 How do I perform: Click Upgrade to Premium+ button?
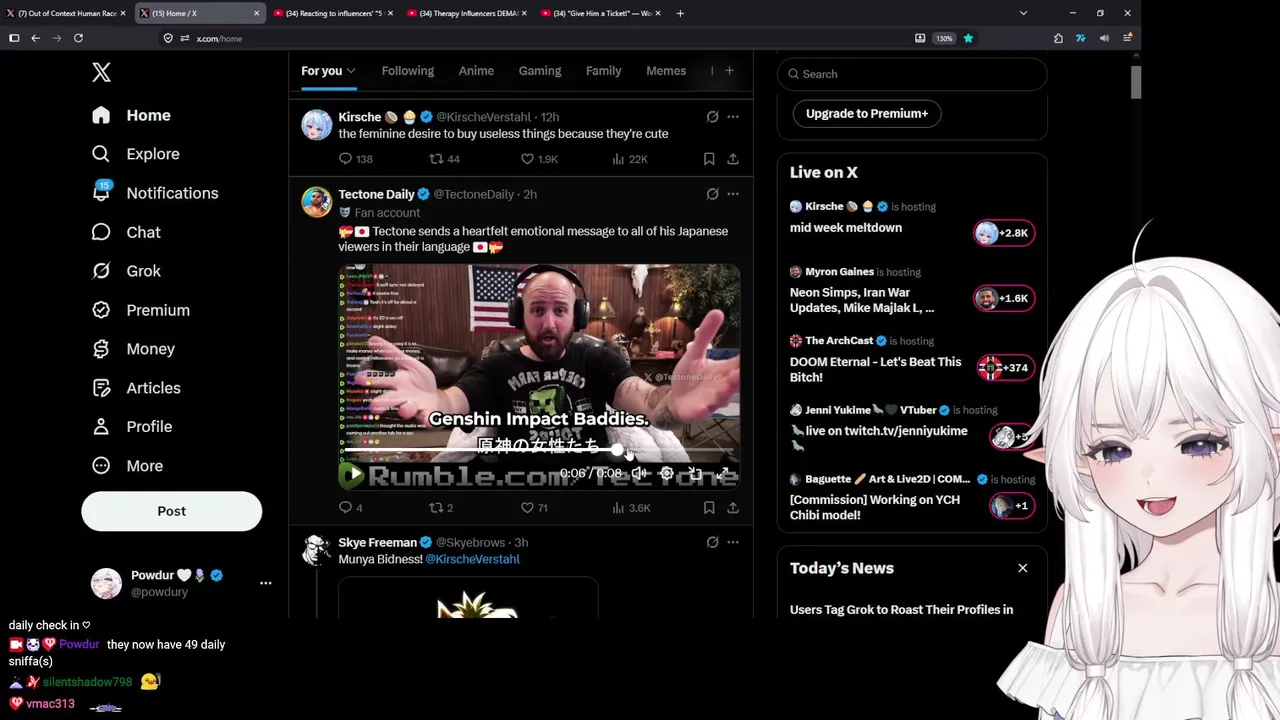[867, 113]
